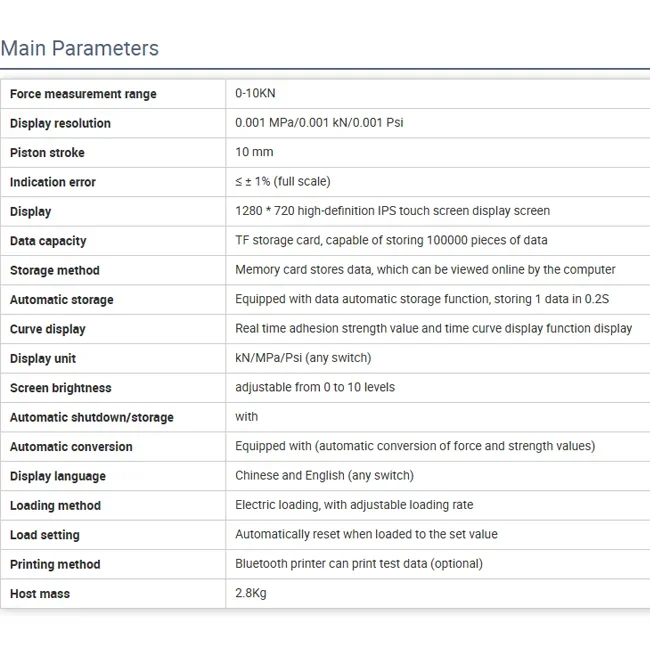650x650 pixels.
Task: Click the Automatic conversion row label
Action: coord(71,447)
